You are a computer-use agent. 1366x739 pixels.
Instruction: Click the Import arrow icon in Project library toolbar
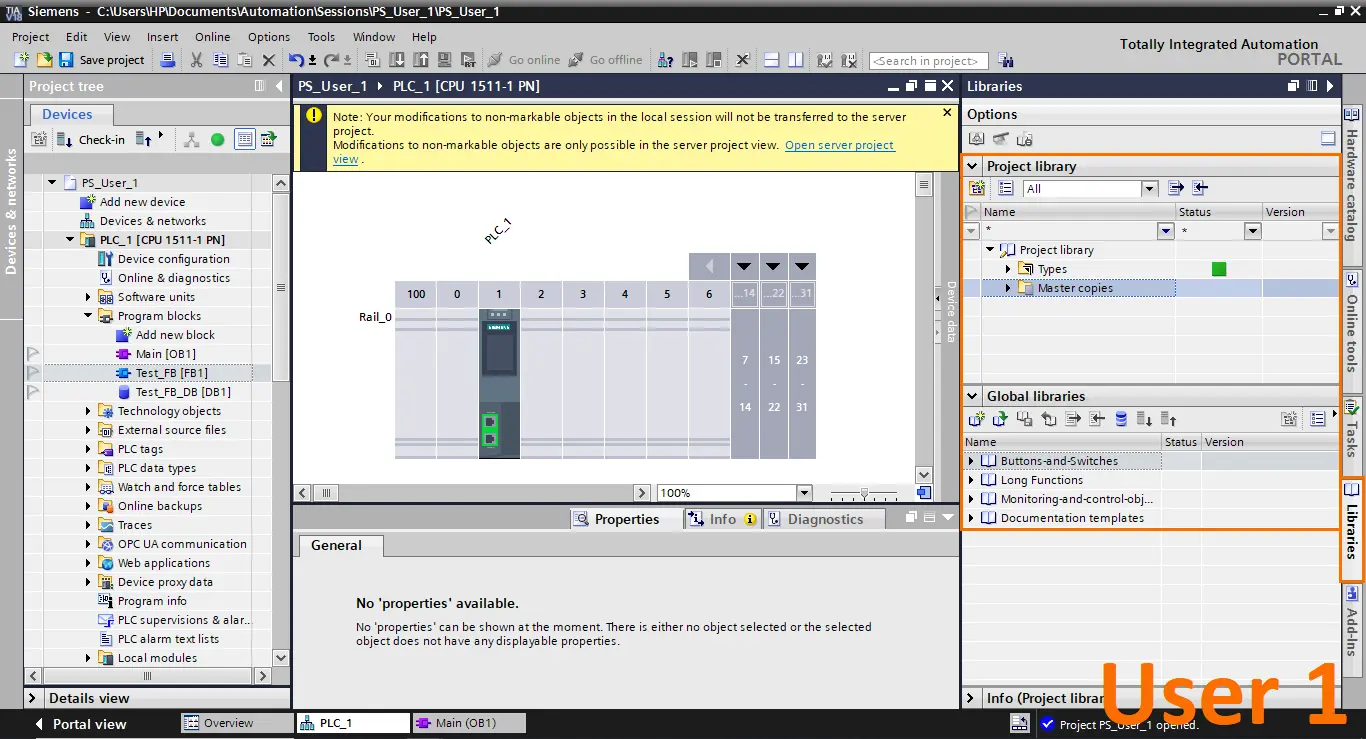coord(1200,188)
